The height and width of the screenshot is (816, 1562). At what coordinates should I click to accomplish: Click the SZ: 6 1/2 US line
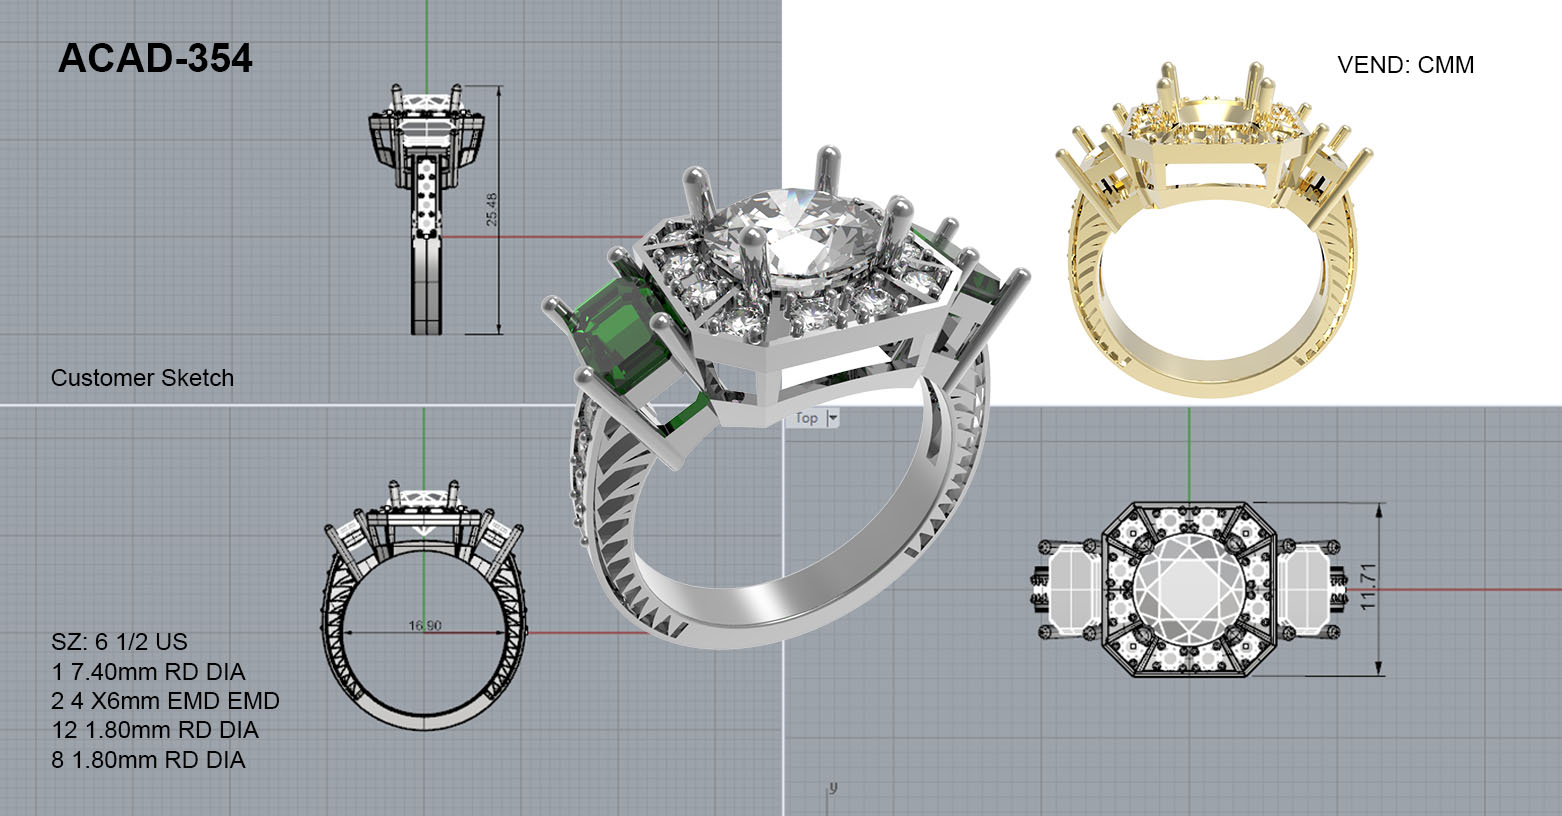click(x=119, y=642)
